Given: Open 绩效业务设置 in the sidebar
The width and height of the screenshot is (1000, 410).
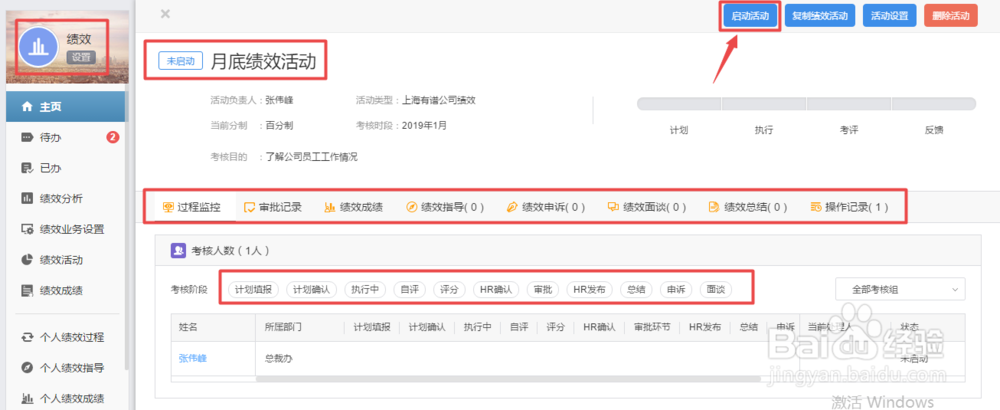Looking at the screenshot, I should click(x=66, y=229).
